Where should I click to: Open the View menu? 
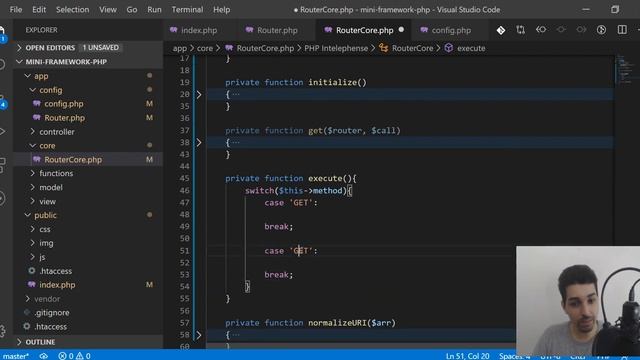pos(108,9)
